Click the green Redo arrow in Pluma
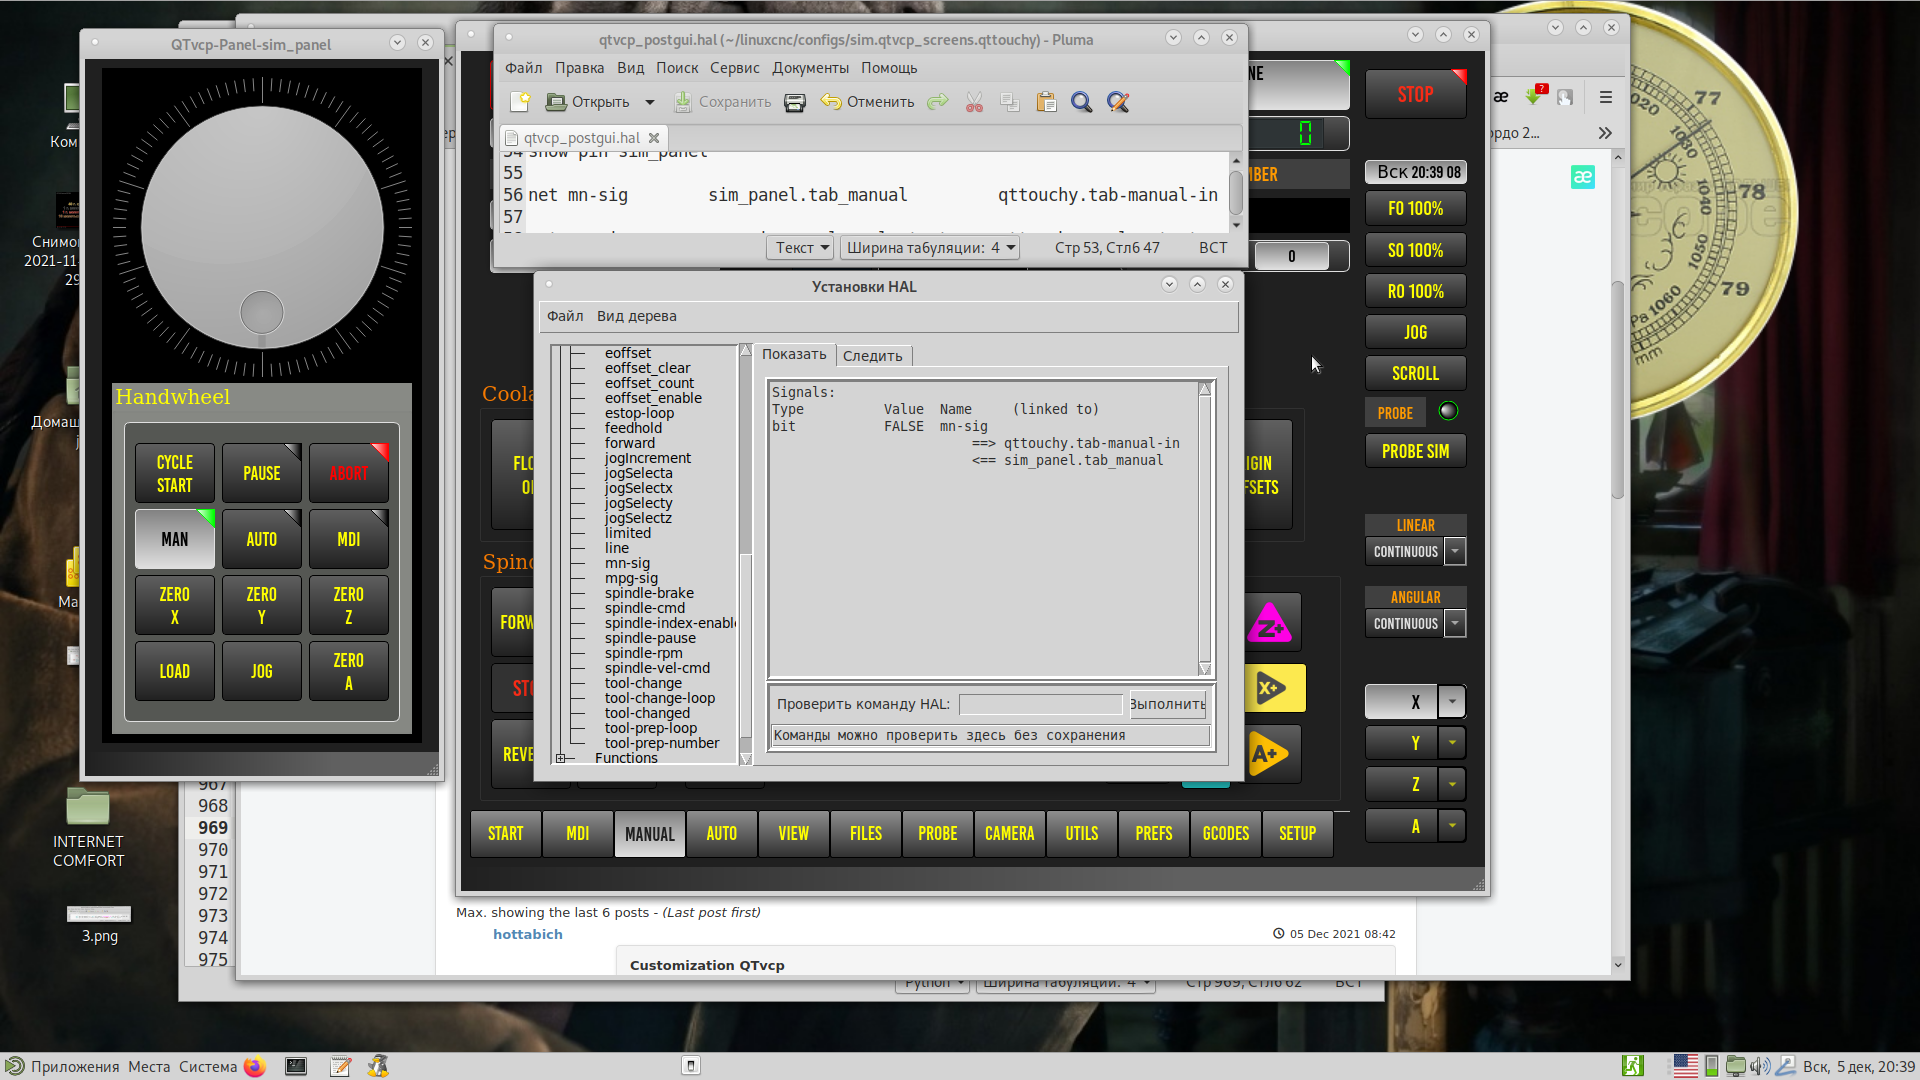 (937, 102)
